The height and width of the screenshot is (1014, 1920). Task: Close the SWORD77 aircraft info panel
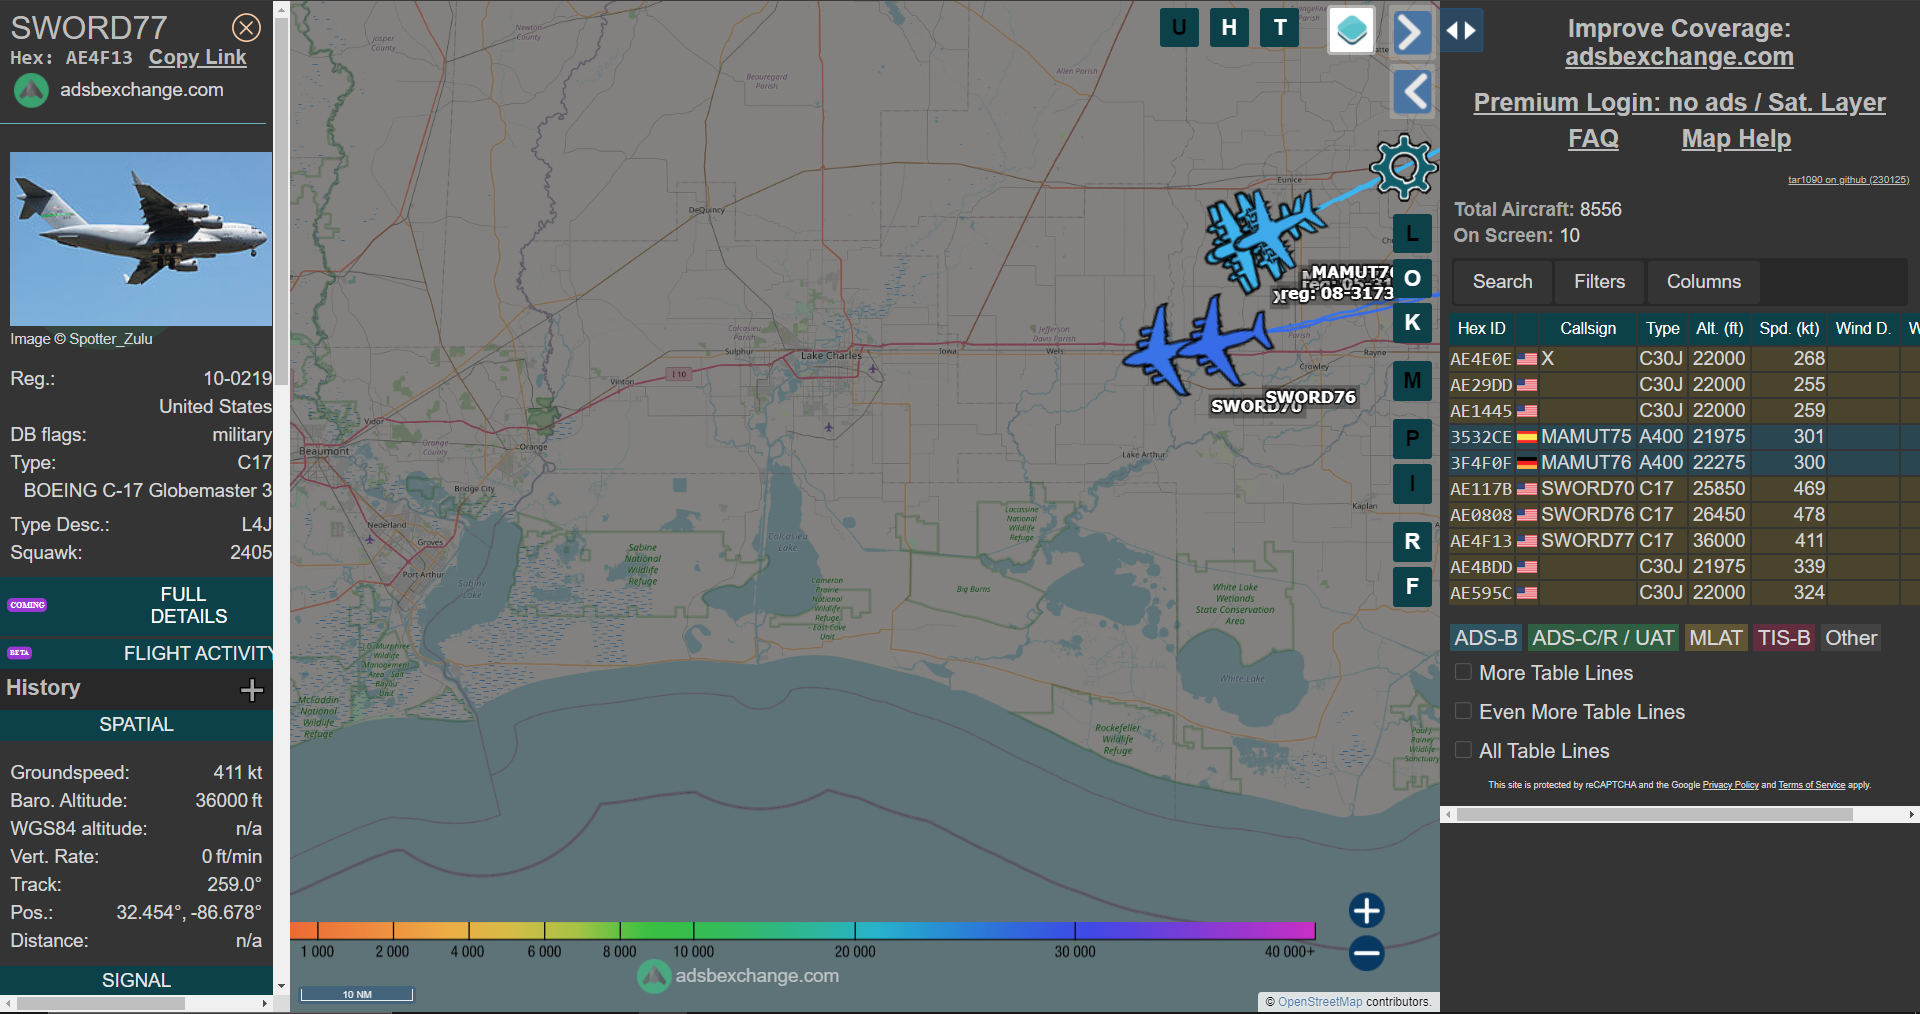[x=246, y=28]
